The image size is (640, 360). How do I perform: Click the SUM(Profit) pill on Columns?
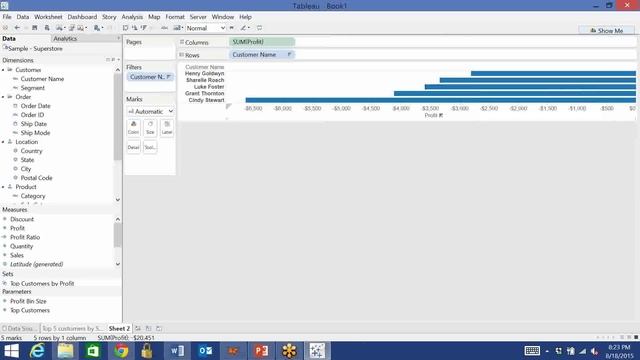pyautogui.click(x=262, y=42)
